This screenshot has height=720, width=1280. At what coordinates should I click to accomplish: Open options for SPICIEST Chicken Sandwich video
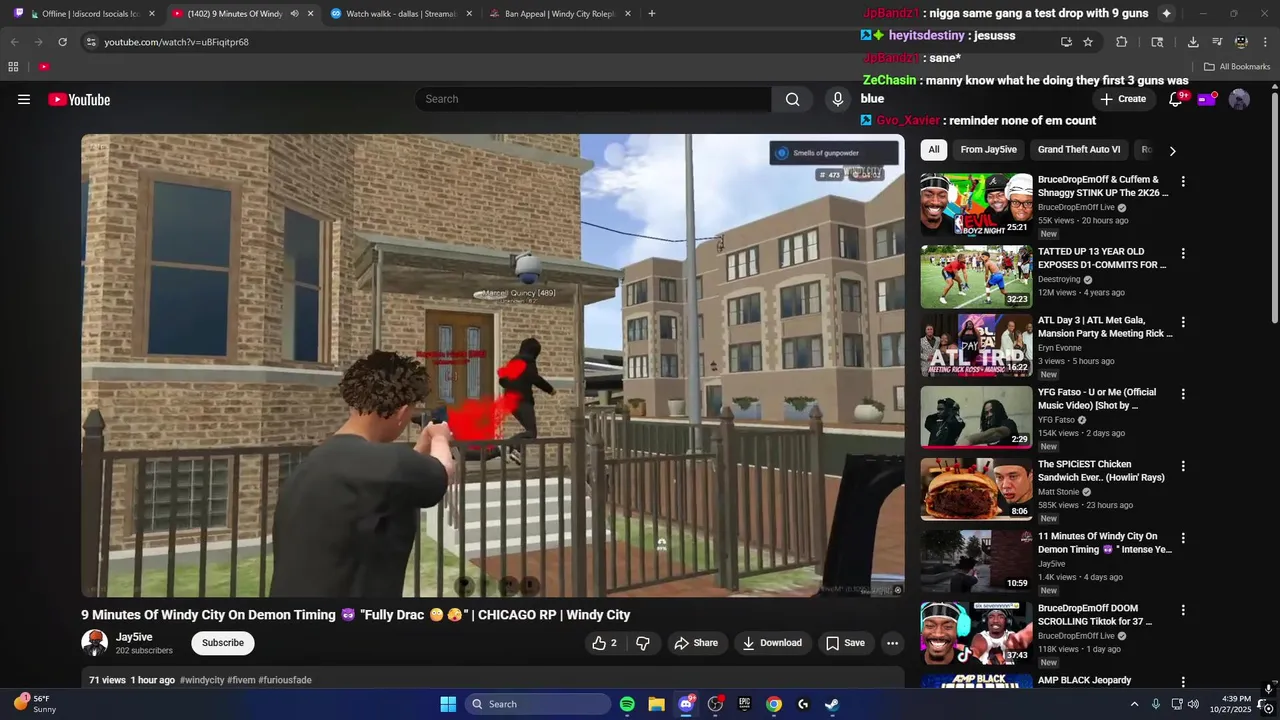tap(1183, 466)
